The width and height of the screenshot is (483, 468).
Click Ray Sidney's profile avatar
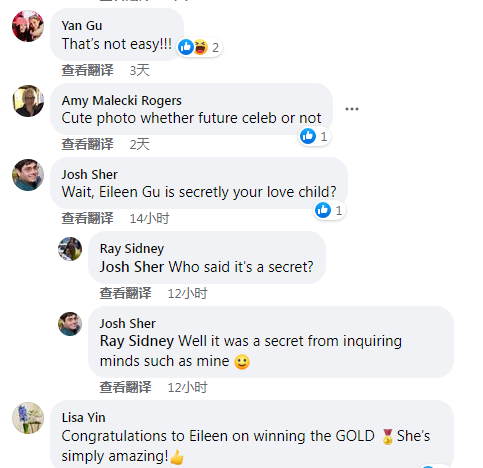[70, 249]
